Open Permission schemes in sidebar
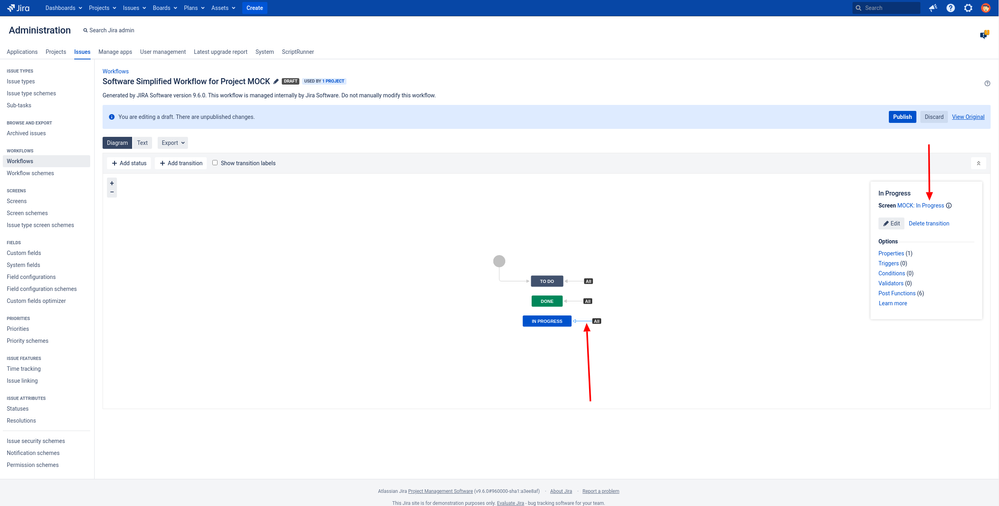The image size is (999, 506). coord(32,465)
